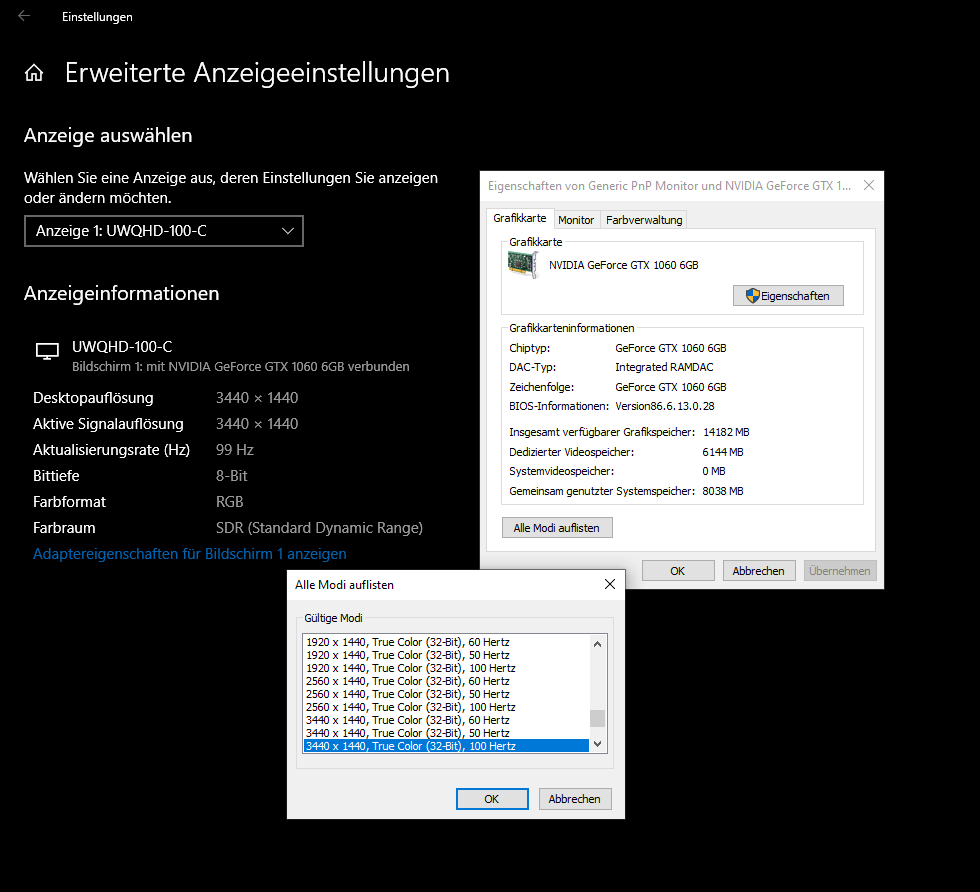This screenshot has height=892, width=980.
Task: Click the Erweiterte Anzeigeeinstellungen heading
Action: point(257,73)
